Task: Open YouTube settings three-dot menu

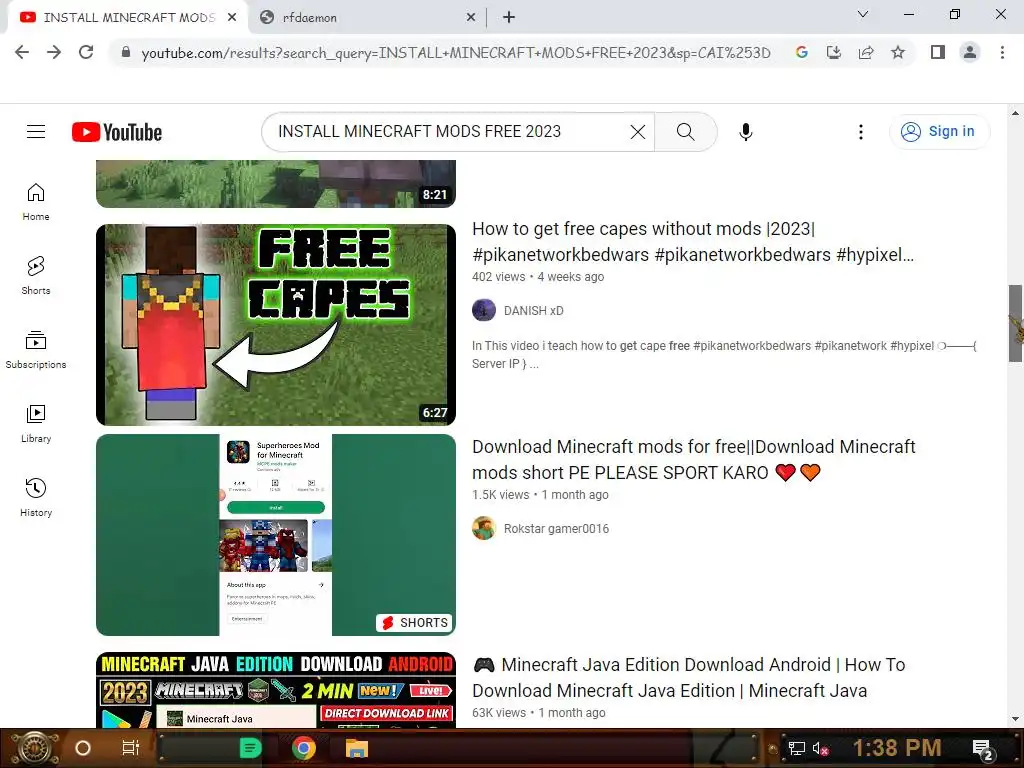Action: 861,132
